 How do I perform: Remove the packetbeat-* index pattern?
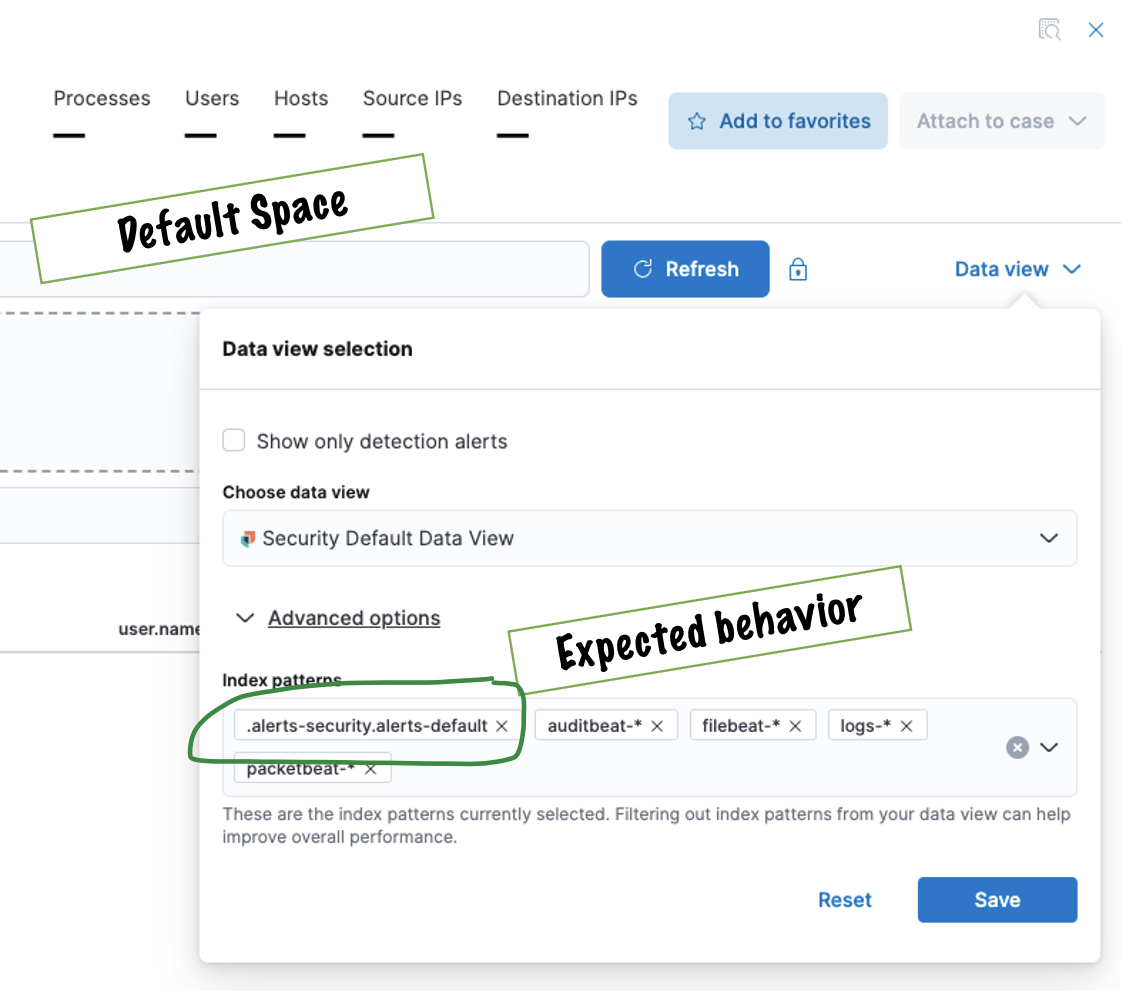[369, 768]
